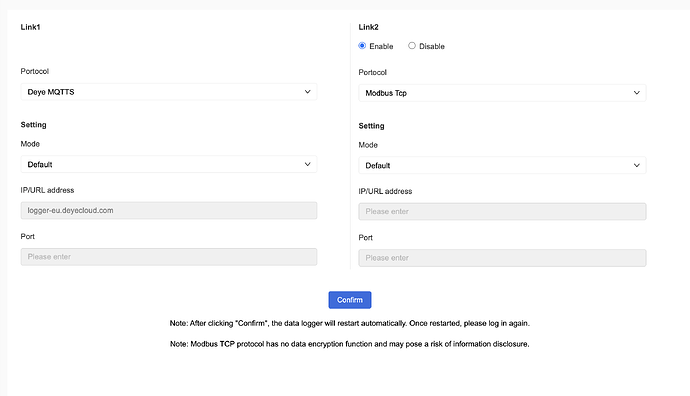The height and width of the screenshot is (396, 690).
Task: Click the Link2 Portocol label
Action: 373,72
